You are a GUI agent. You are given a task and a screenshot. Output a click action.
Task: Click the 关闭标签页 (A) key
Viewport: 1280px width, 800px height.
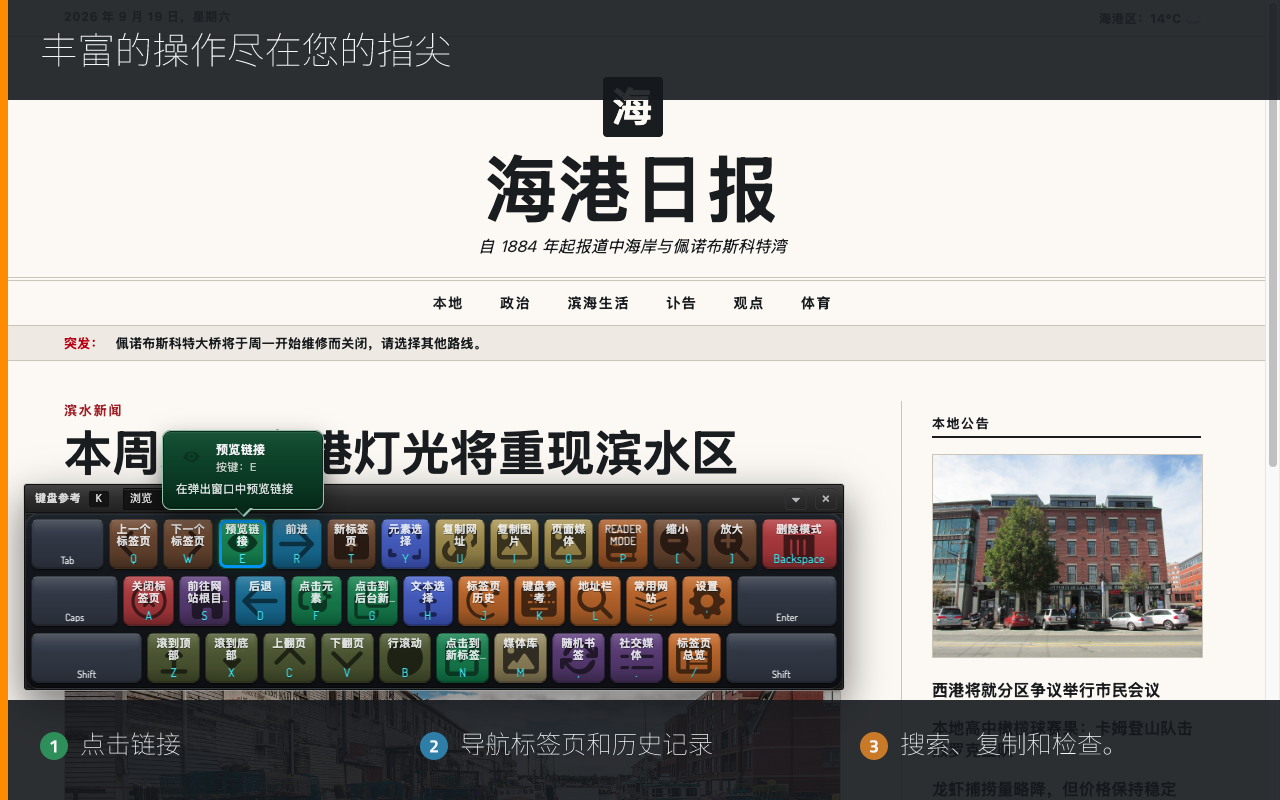click(148, 601)
